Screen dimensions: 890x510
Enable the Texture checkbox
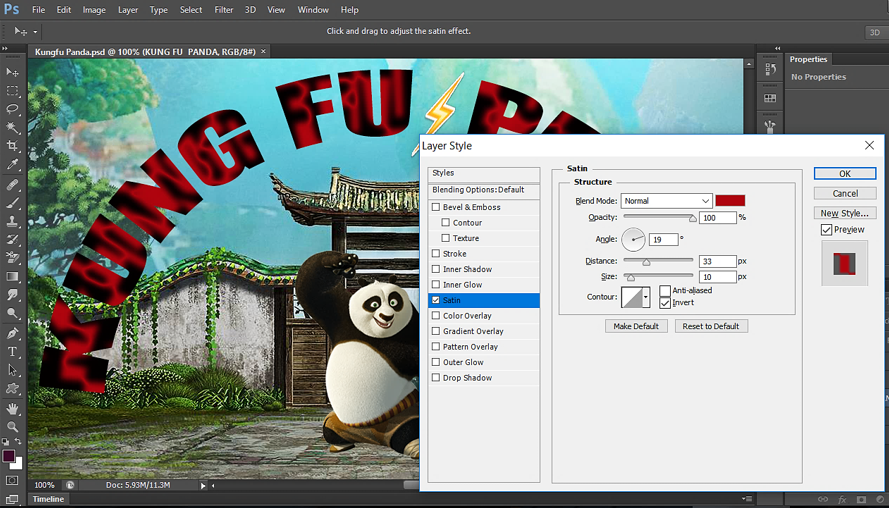click(x=446, y=238)
